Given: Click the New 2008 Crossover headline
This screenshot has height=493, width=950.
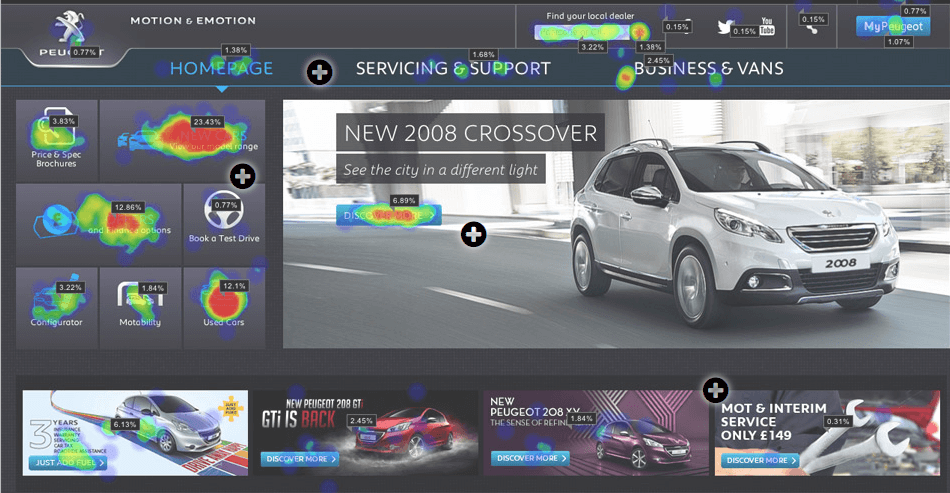Looking at the screenshot, I should (x=470, y=133).
